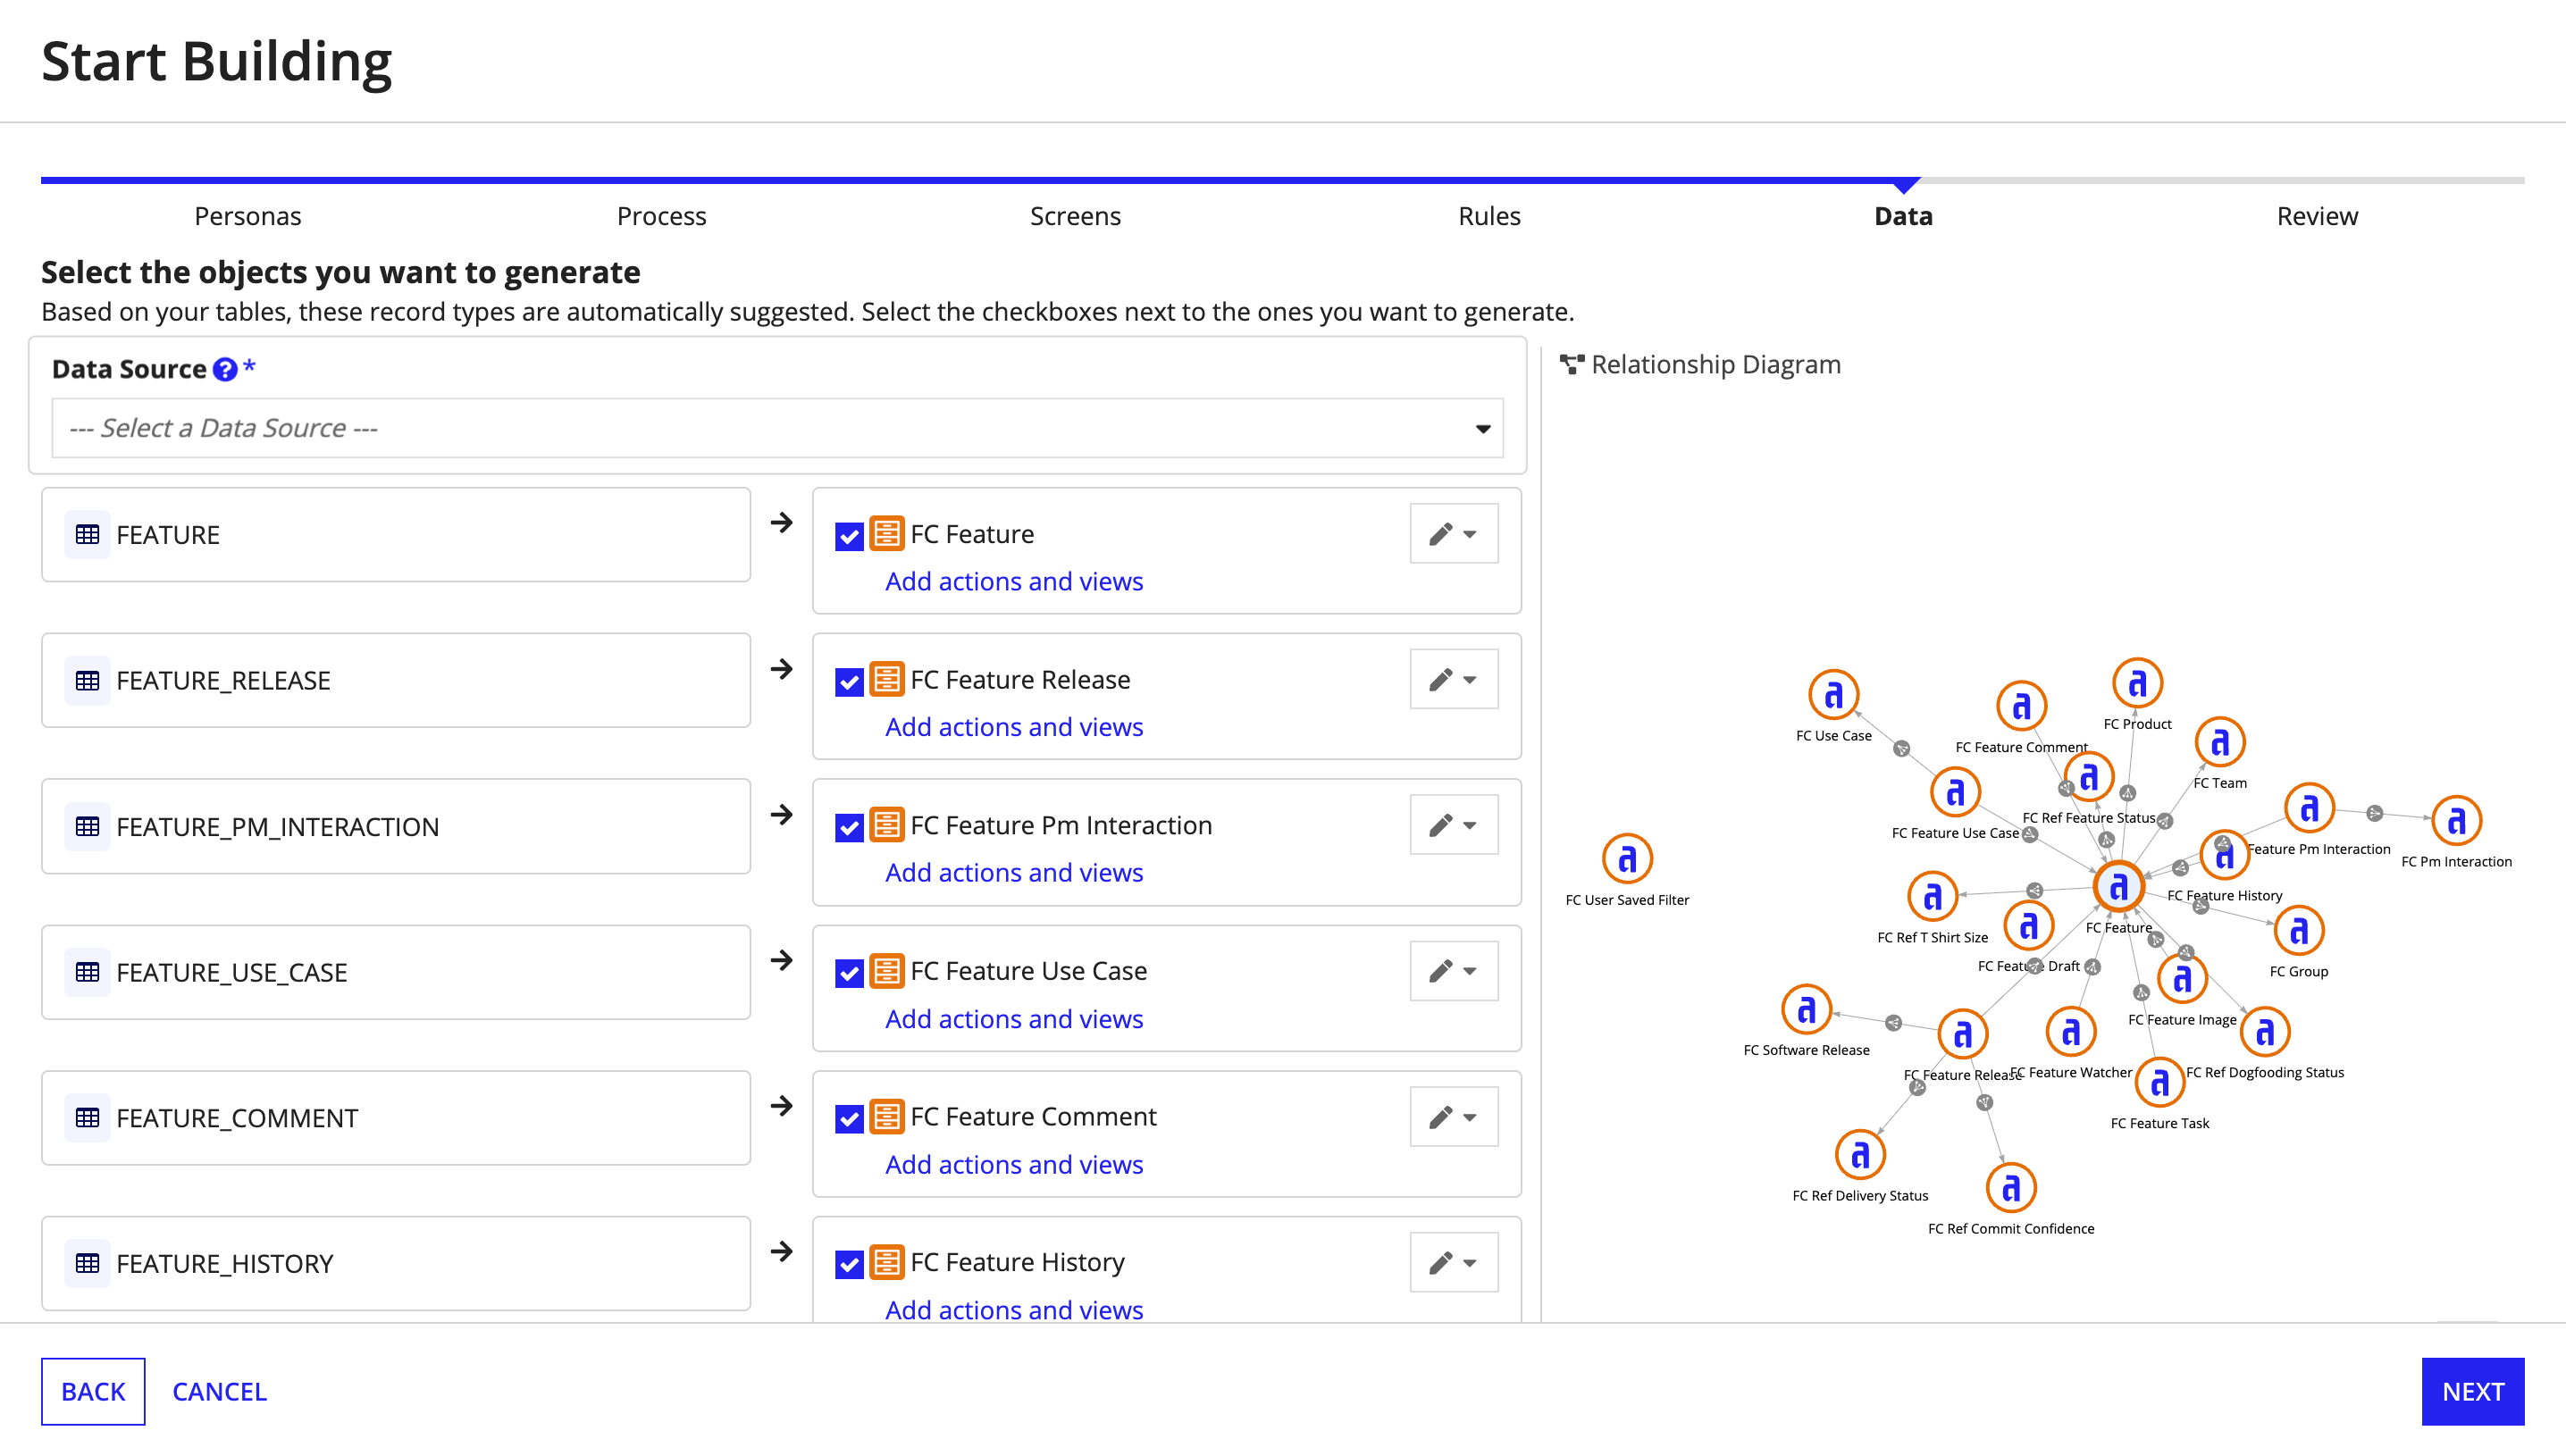The width and height of the screenshot is (2566, 1456).
Task: Open the edit dropdown for FC Feature Release
Action: click(x=1453, y=680)
